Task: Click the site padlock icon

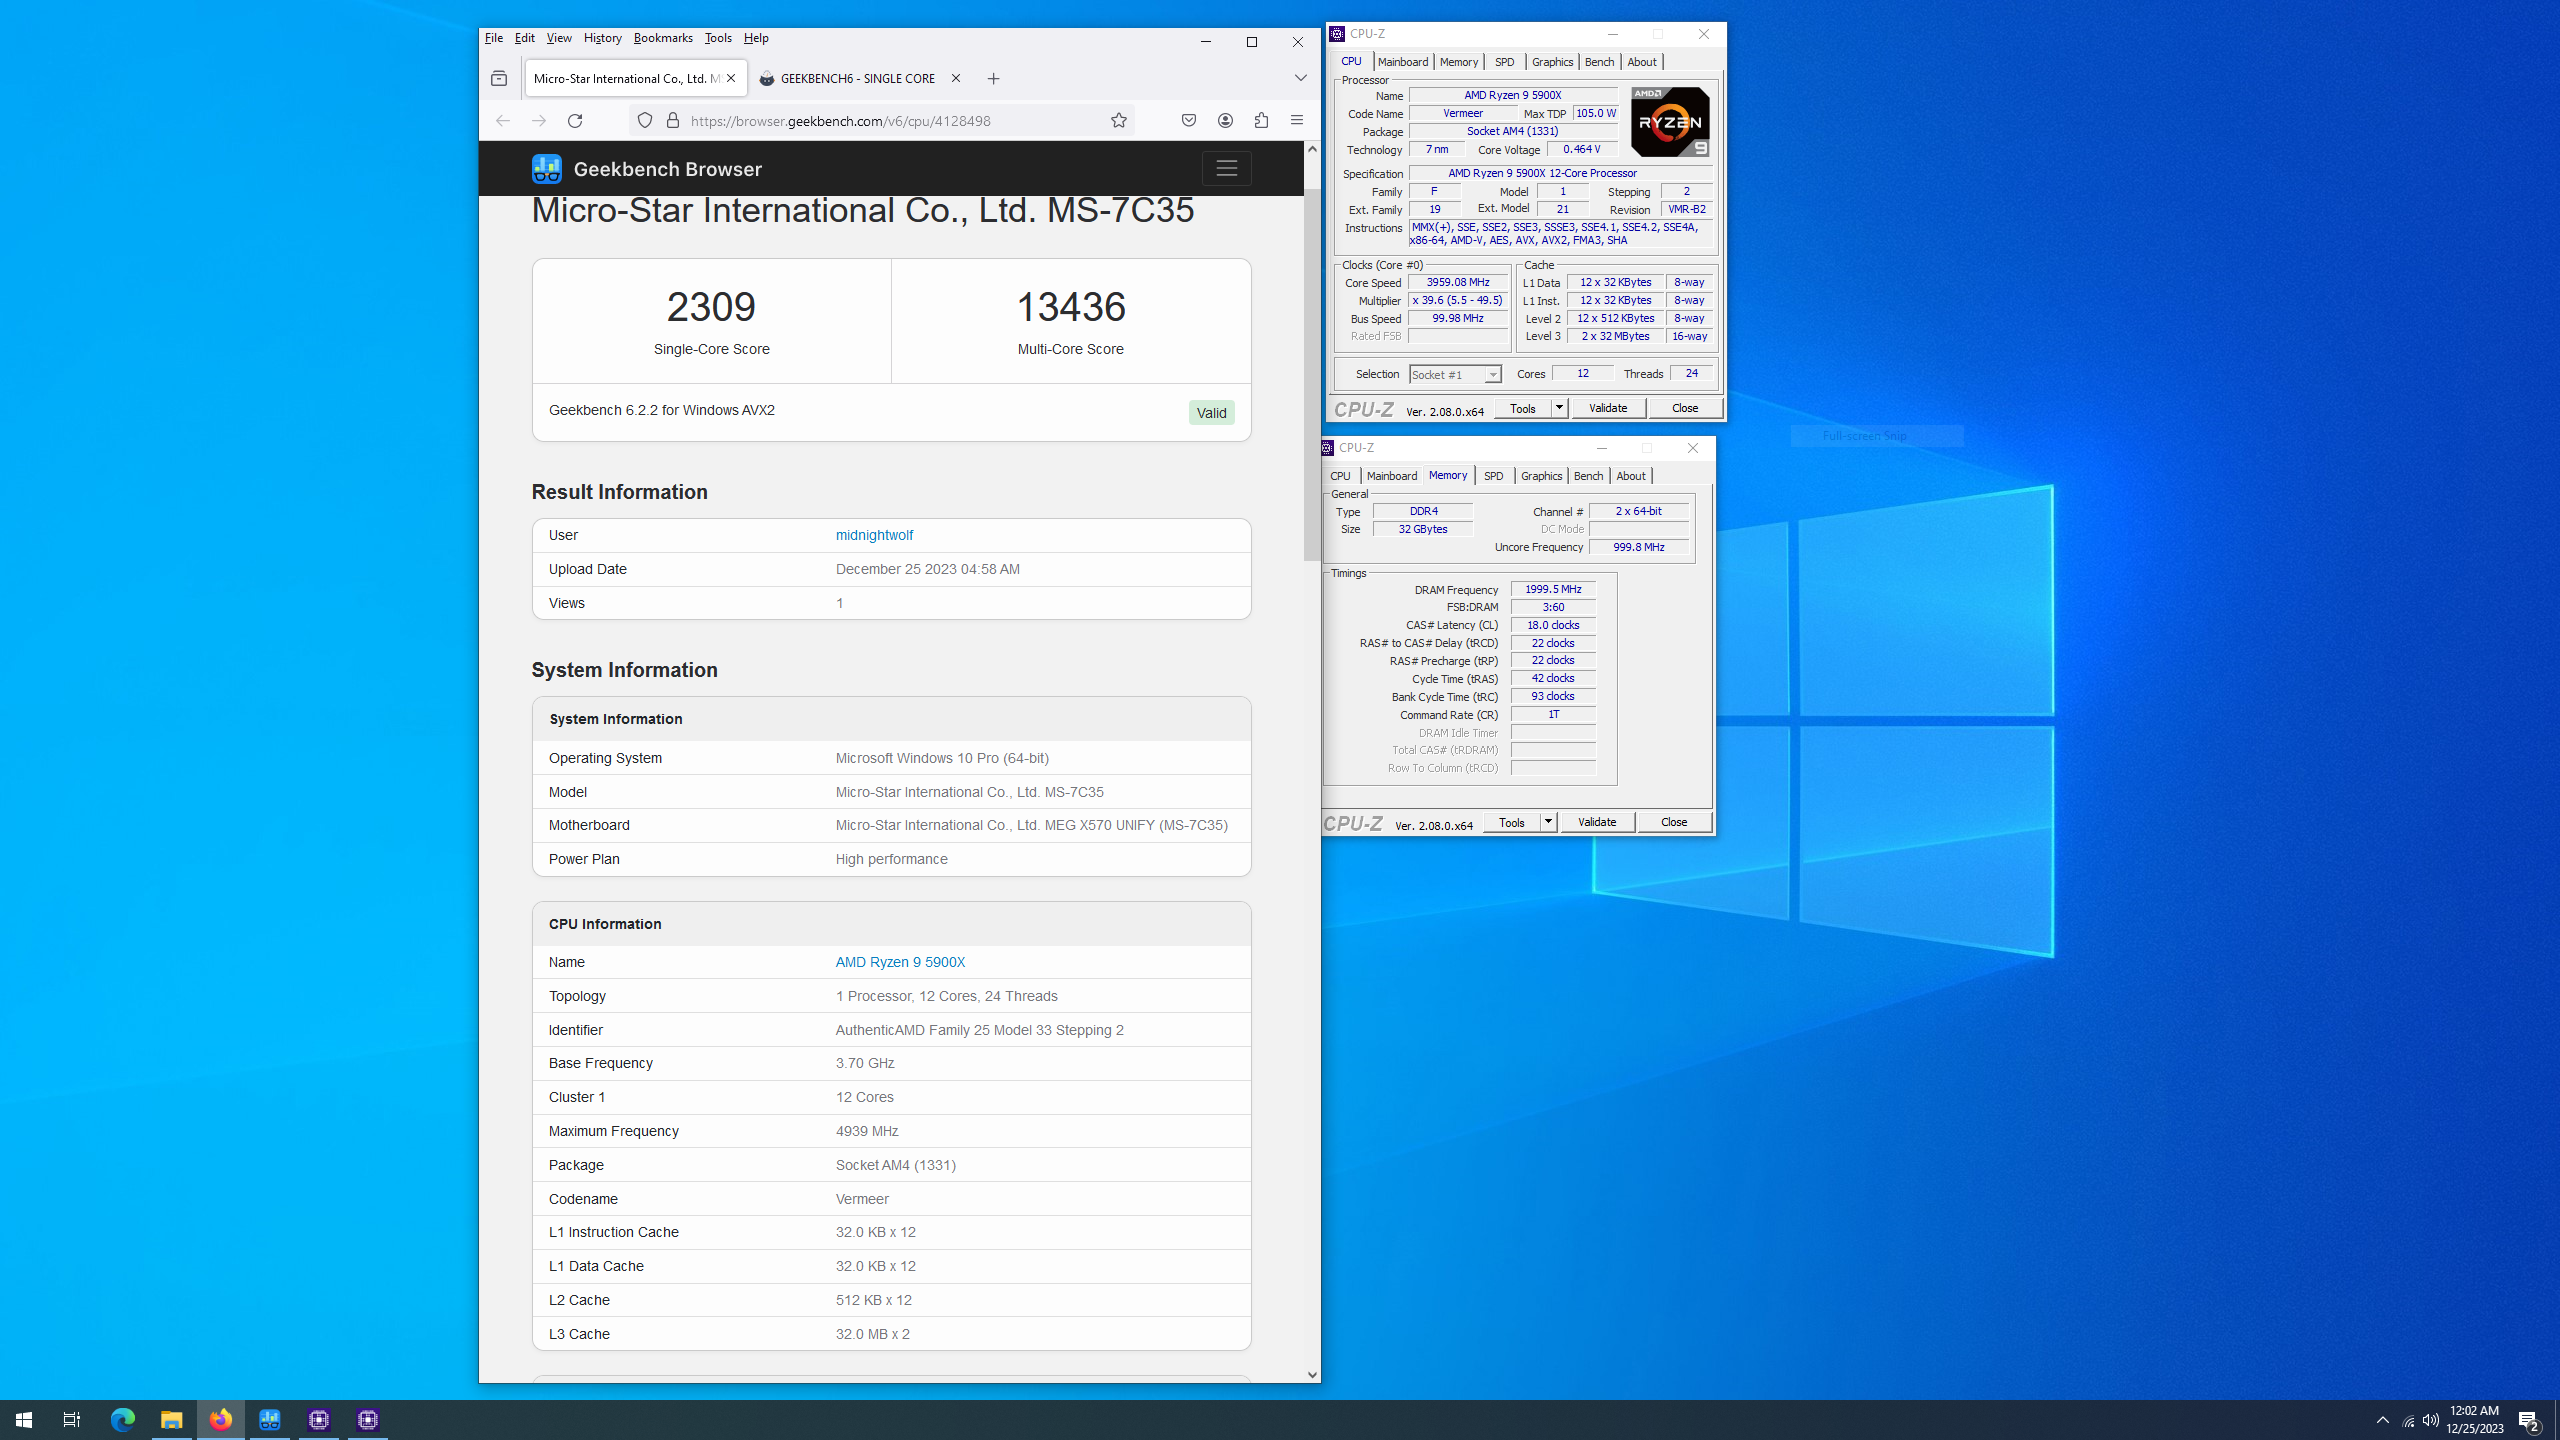Action: 673,121
